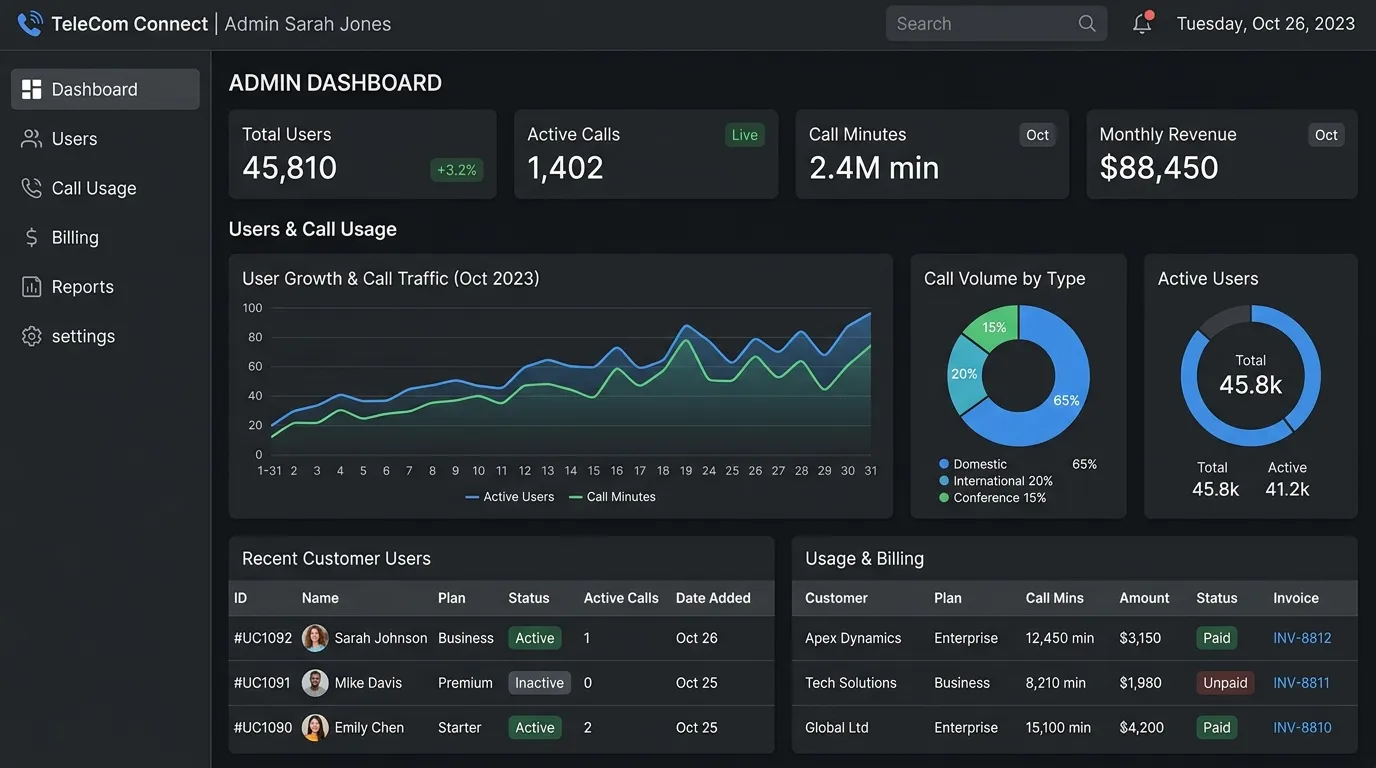The width and height of the screenshot is (1376, 768).
Task: Open invoice INV-8812 link
Action: (x=1302, y=638)
